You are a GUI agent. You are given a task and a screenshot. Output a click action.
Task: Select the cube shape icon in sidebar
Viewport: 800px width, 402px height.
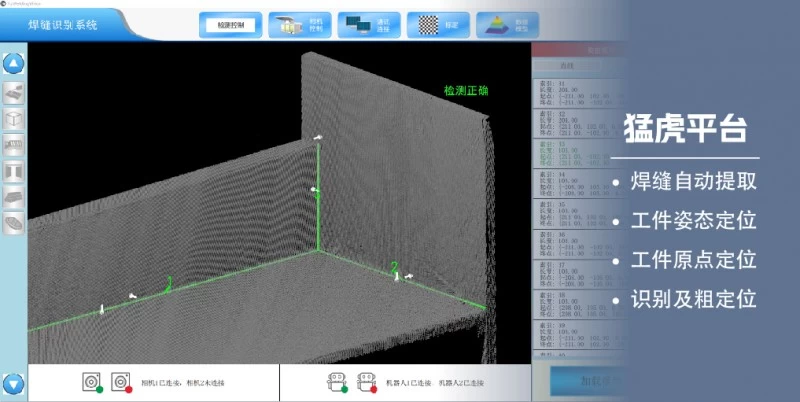[14, 120]
